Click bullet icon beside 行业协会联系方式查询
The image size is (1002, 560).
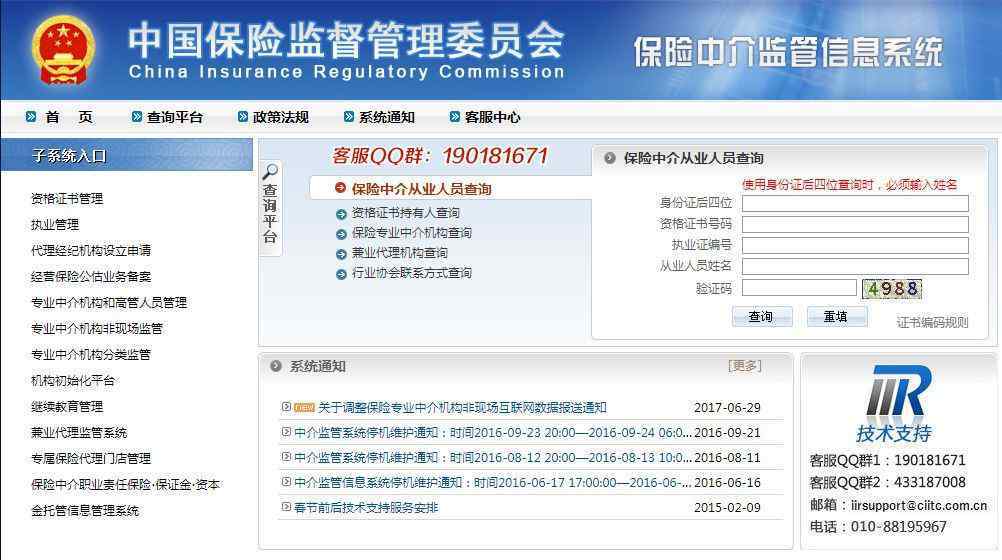point(341,275)
